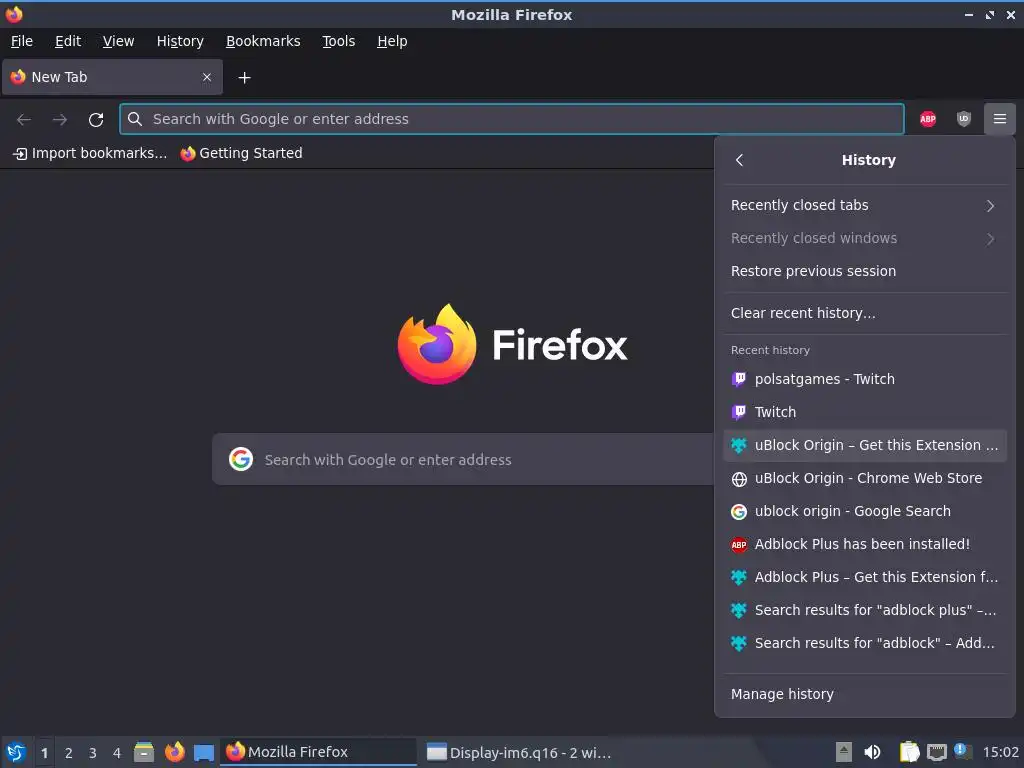Open Search results for "adblock" entry
Viewport: 1024px width, 768px height.
(x=865, y=643)
